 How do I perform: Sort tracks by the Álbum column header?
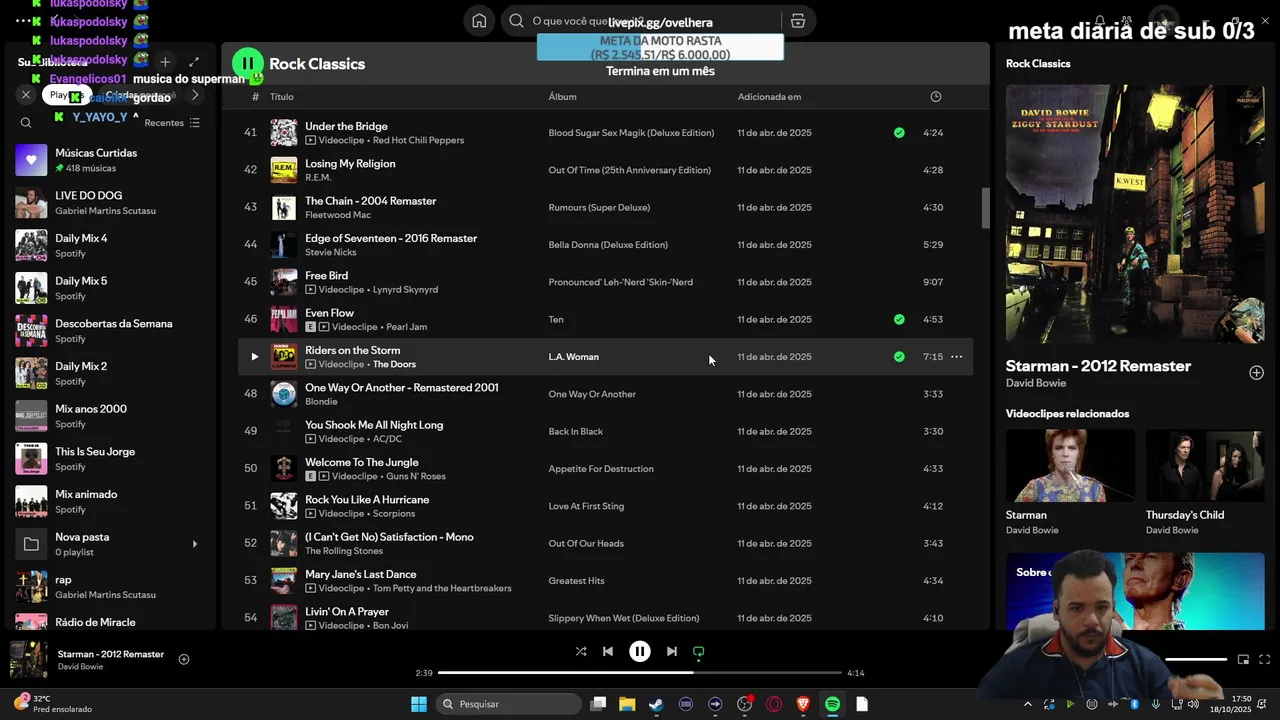562,97
